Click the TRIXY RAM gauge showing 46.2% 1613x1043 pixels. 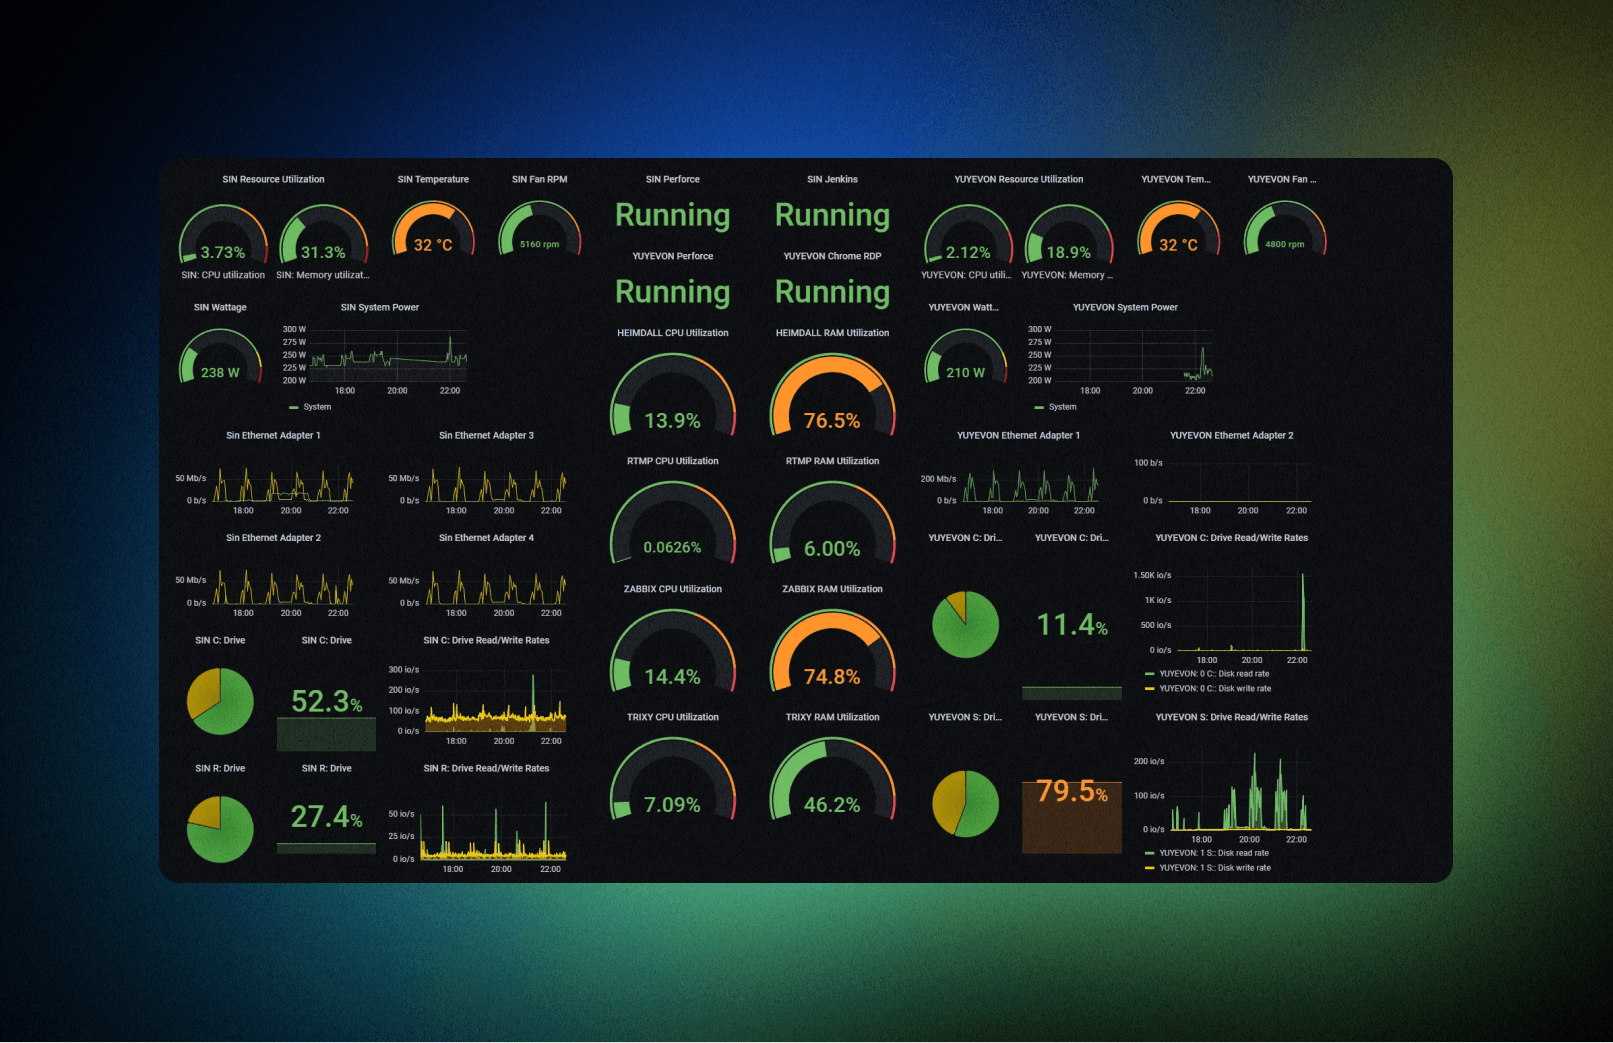pyautogui.click(x=832, y=780)
